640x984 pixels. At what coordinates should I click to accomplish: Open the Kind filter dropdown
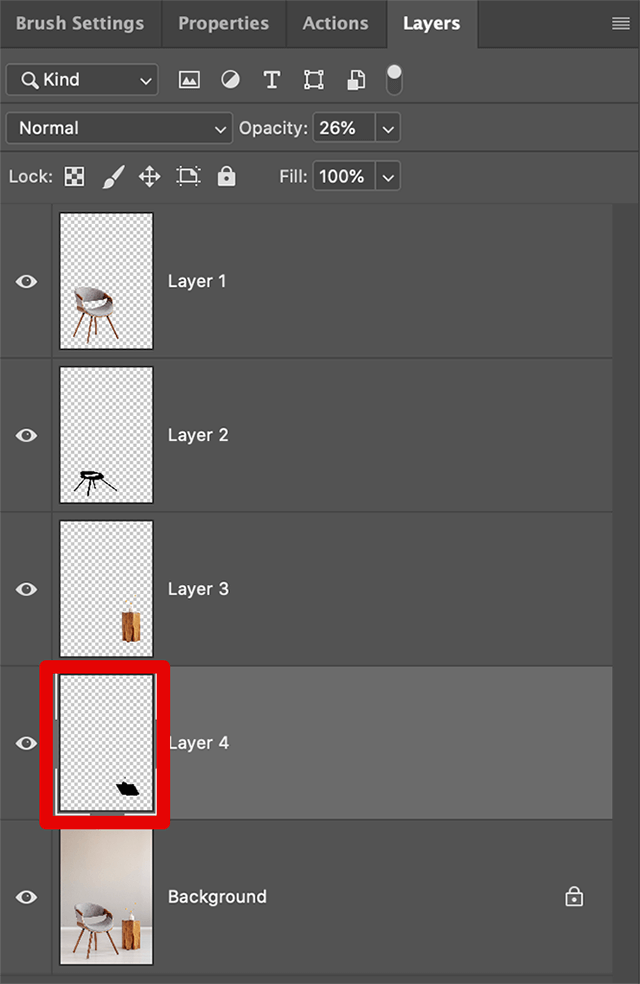click(x=81, y=79)
